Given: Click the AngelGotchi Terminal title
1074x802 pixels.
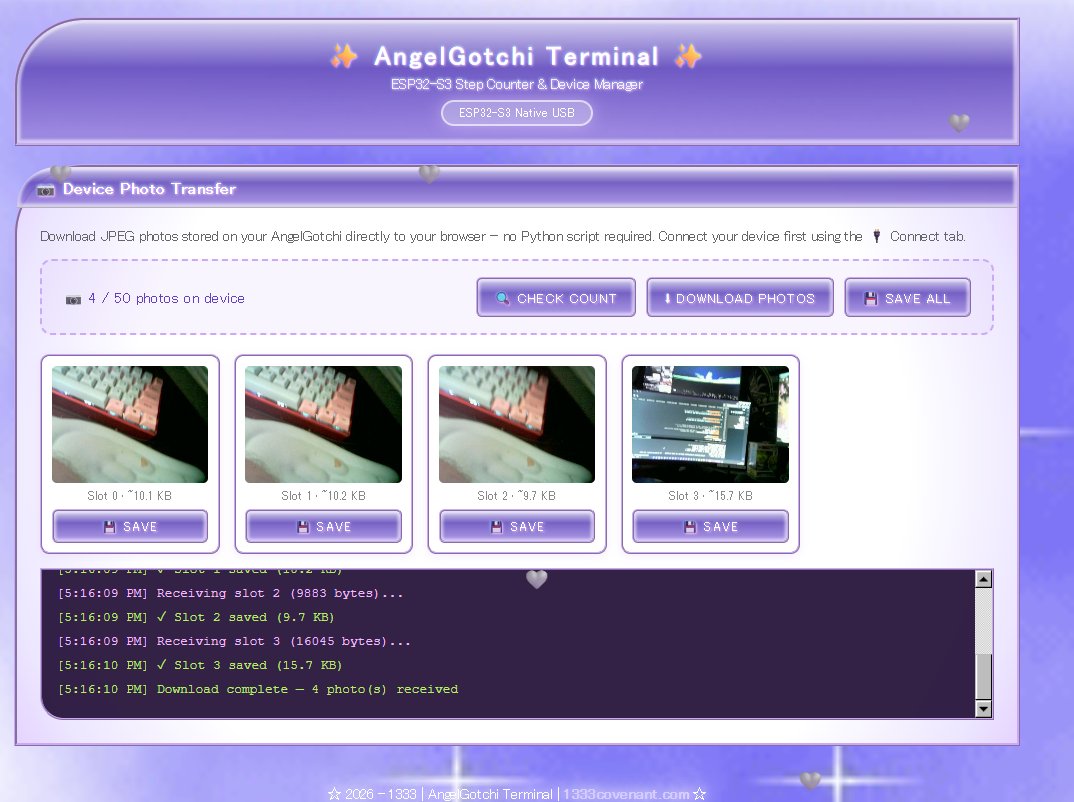Looking at the screenshot, I should pos(516,56).
